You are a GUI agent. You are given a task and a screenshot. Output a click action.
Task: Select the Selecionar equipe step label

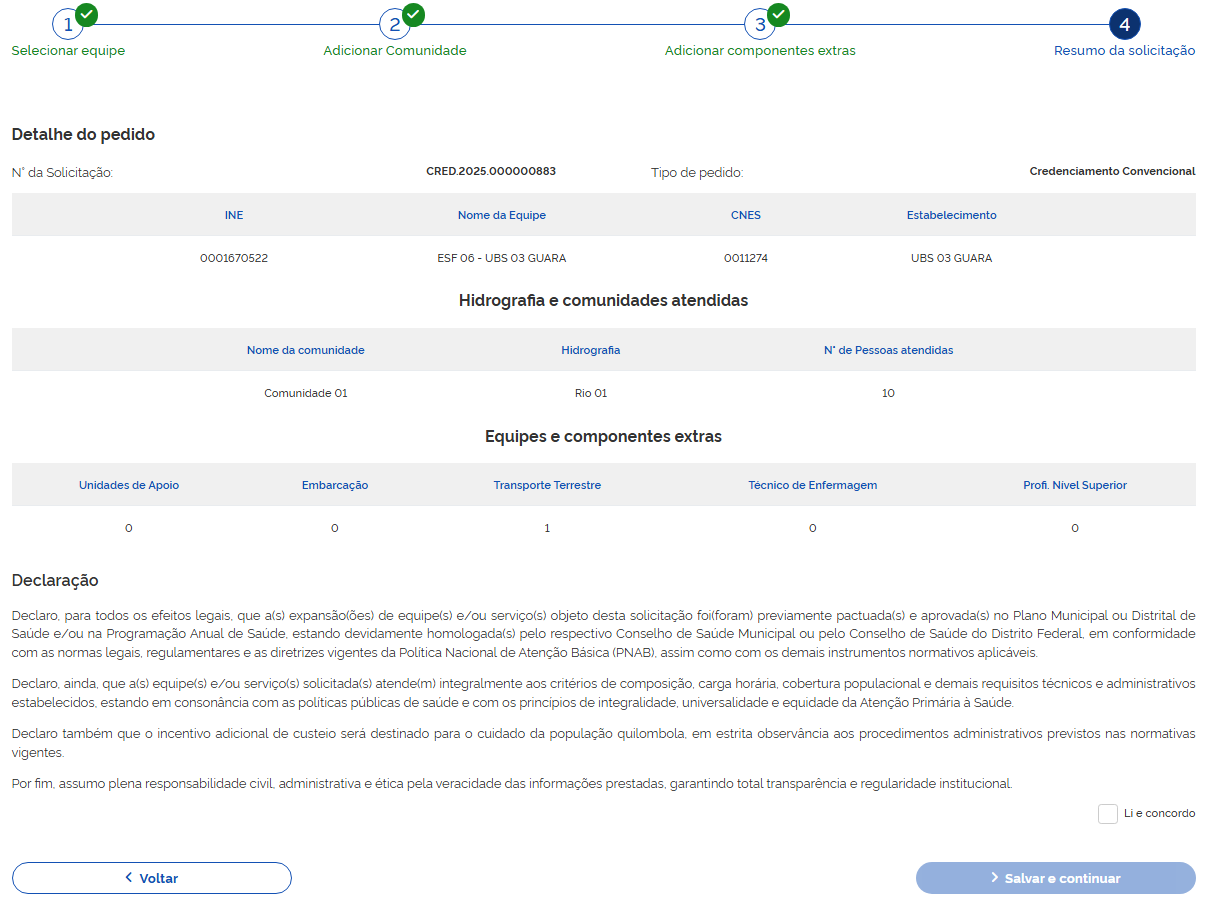click(68, 51)
